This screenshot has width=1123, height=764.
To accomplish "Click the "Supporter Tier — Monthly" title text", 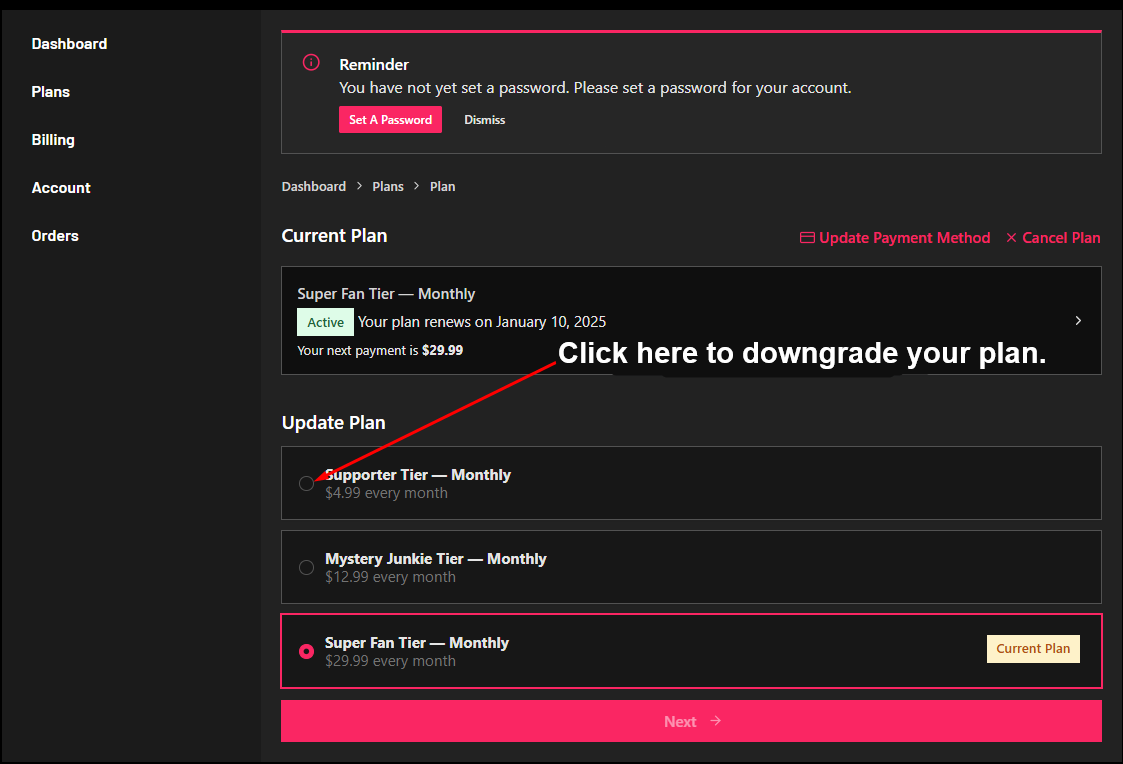I will tap(418, 475).
